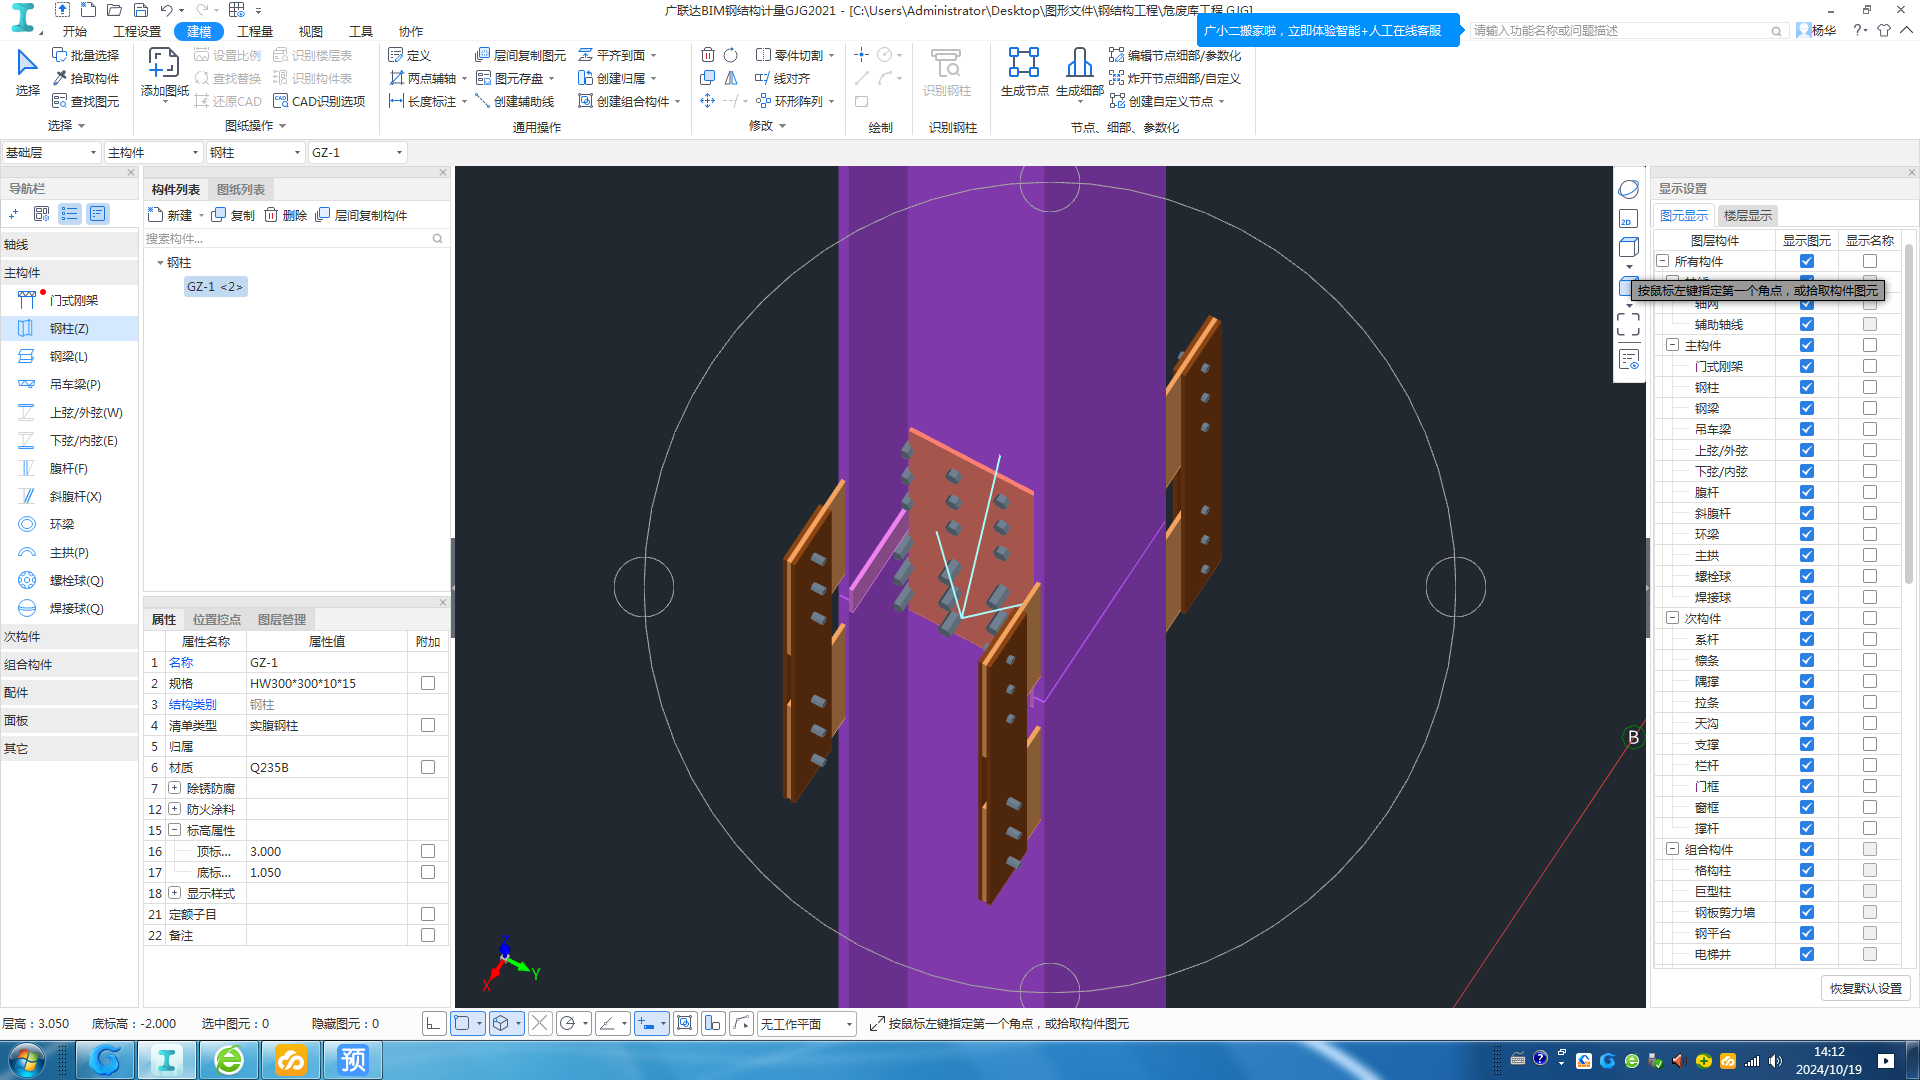
Task: Select GZ-1 <2> in component list
Action: coord(215,286)
